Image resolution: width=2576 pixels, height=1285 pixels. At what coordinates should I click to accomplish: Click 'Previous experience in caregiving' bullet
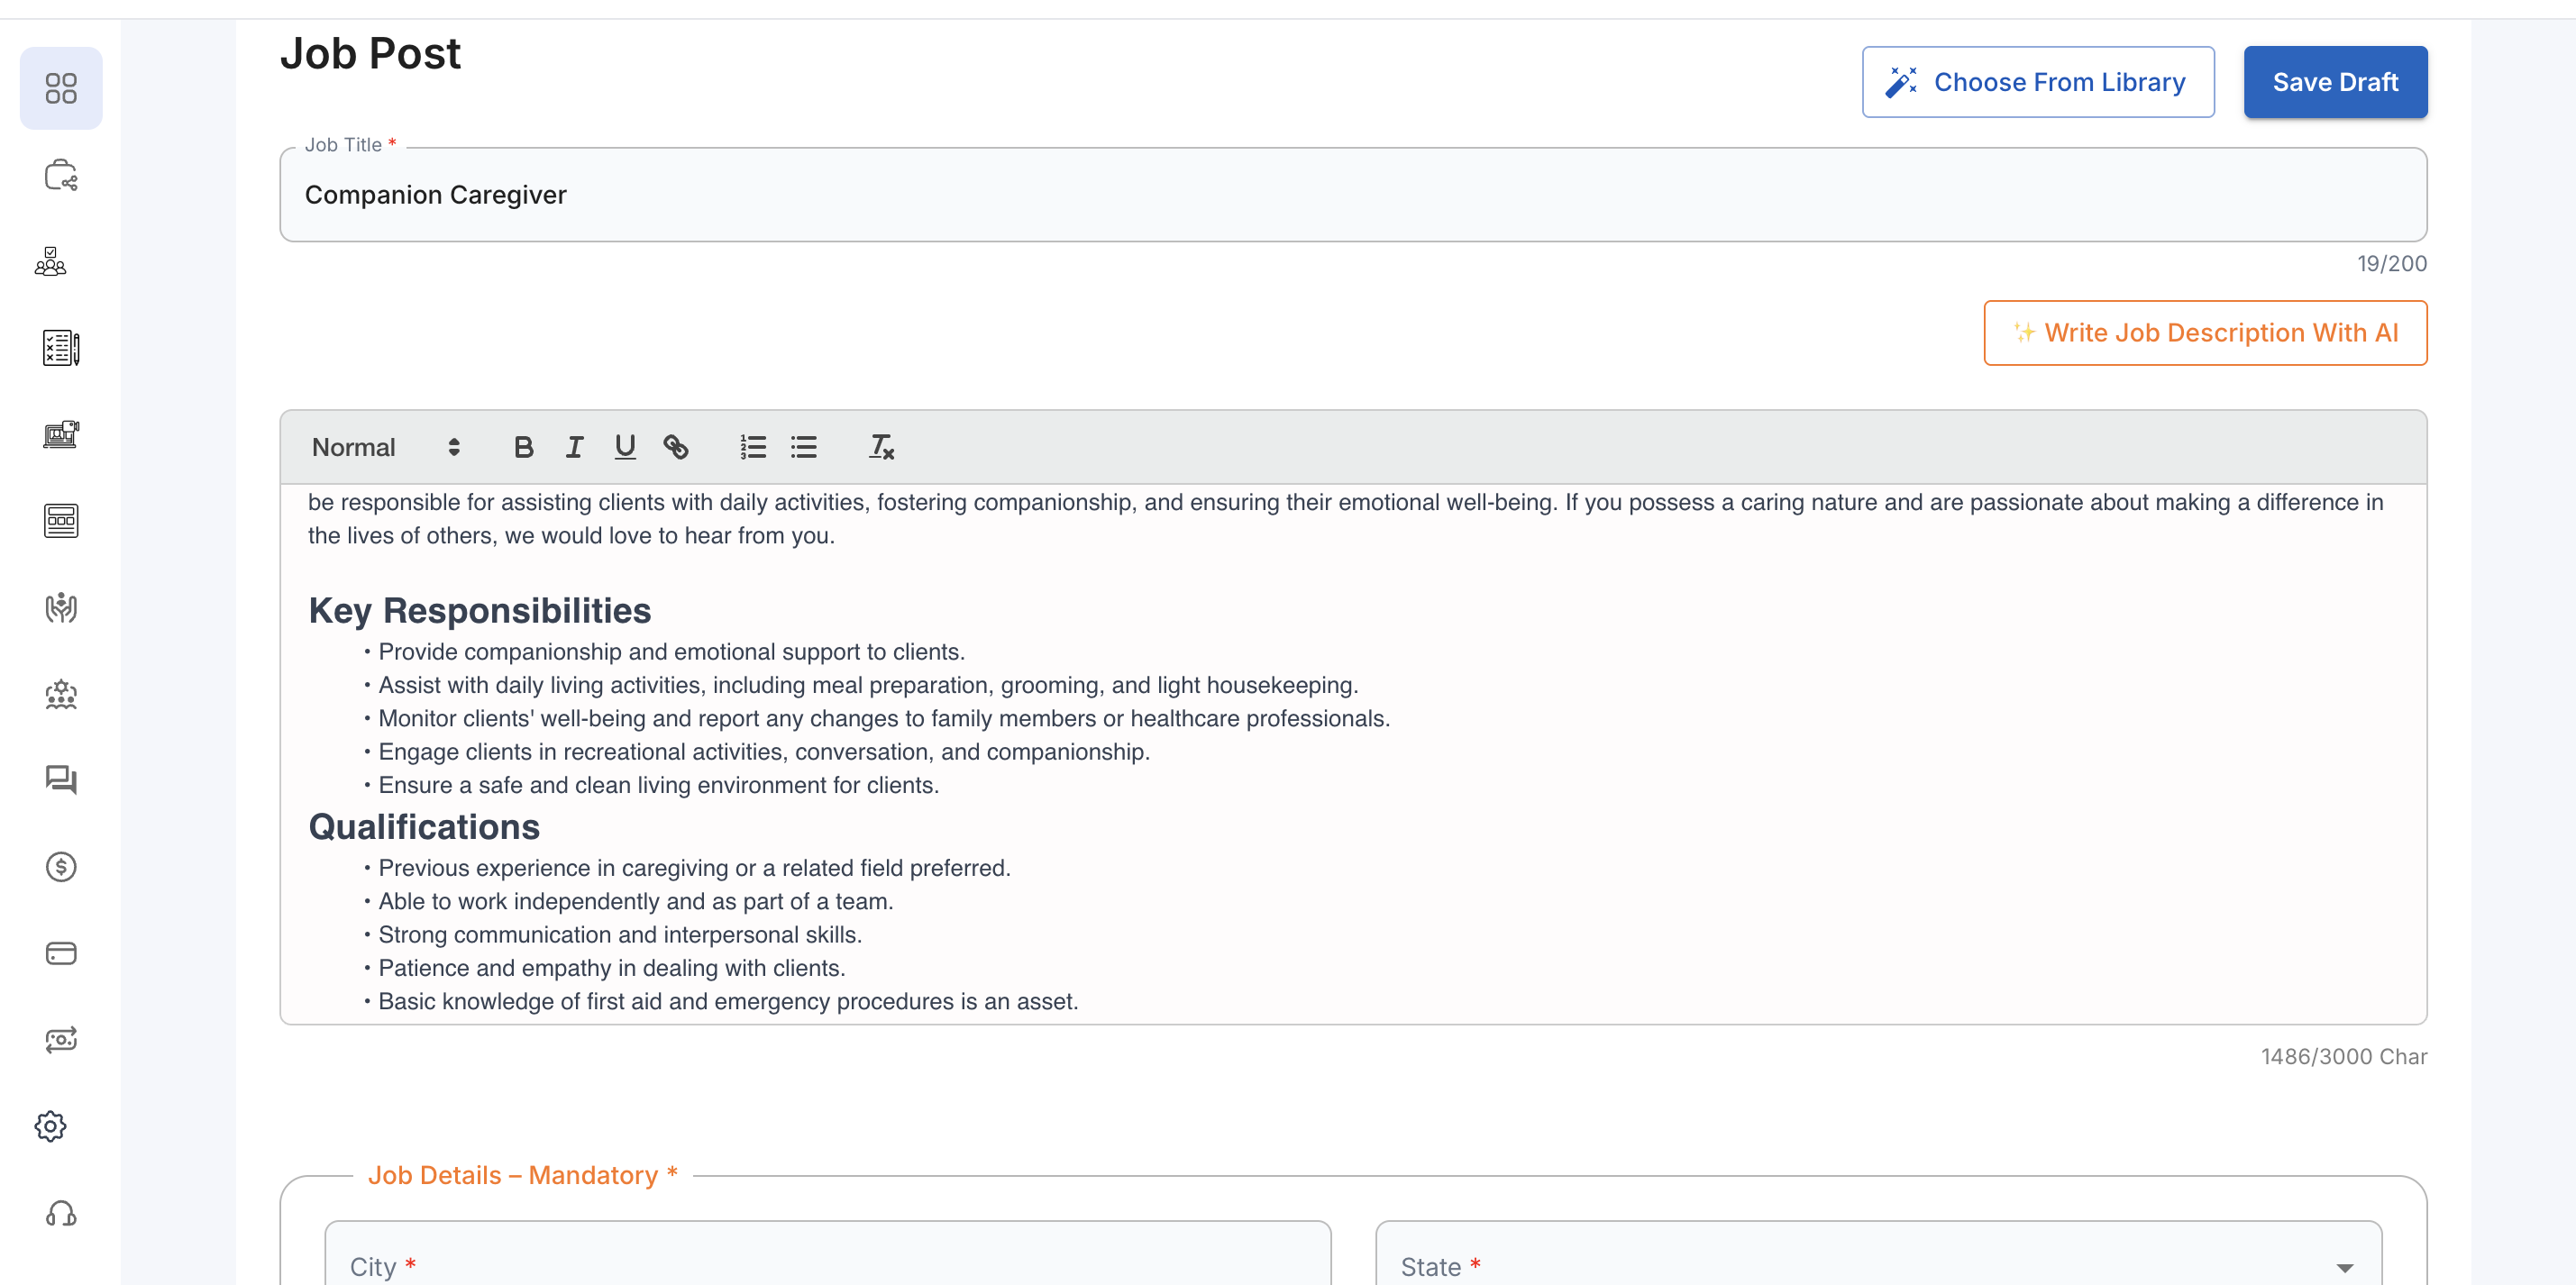695,868
